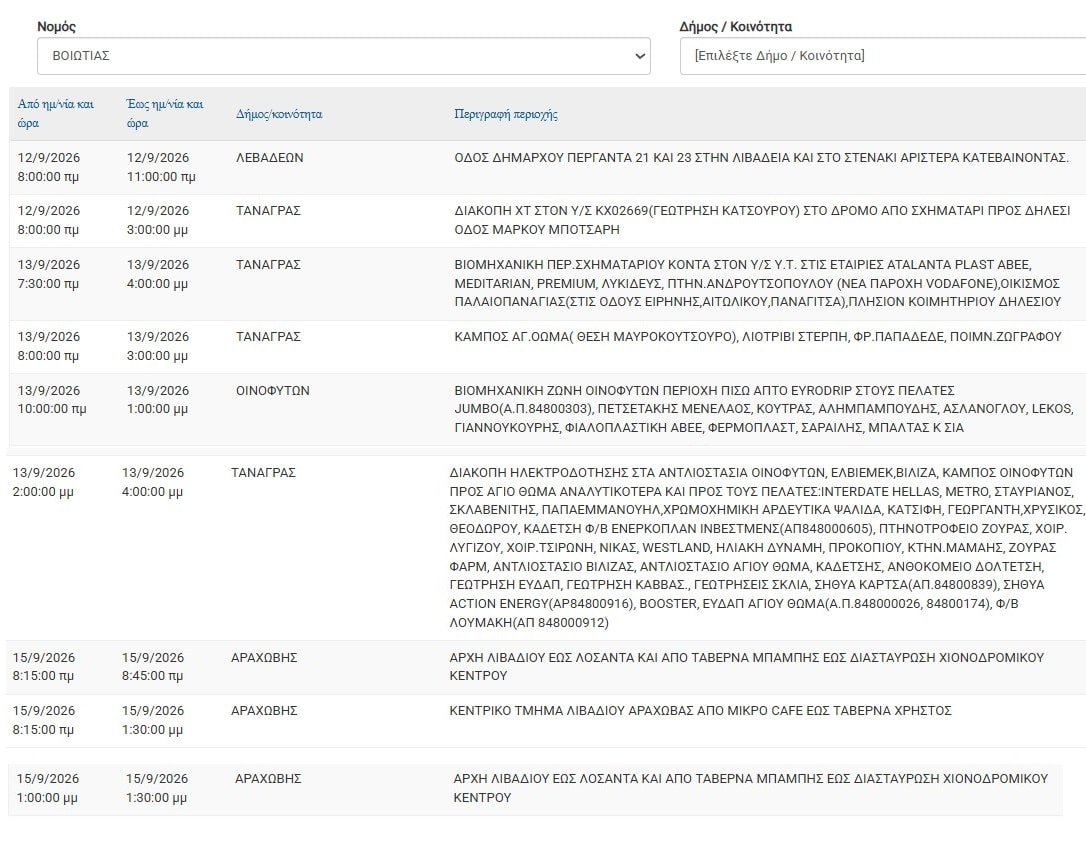The image size is (1086, 856).
Task: Click the ΒΙΟΜΗΧΑΝΙΚΗ ΖΩΝΗ ΟΙΝΟΦΥΤΩΝ description
Action: pyautogui.click(x=764, y=409)
